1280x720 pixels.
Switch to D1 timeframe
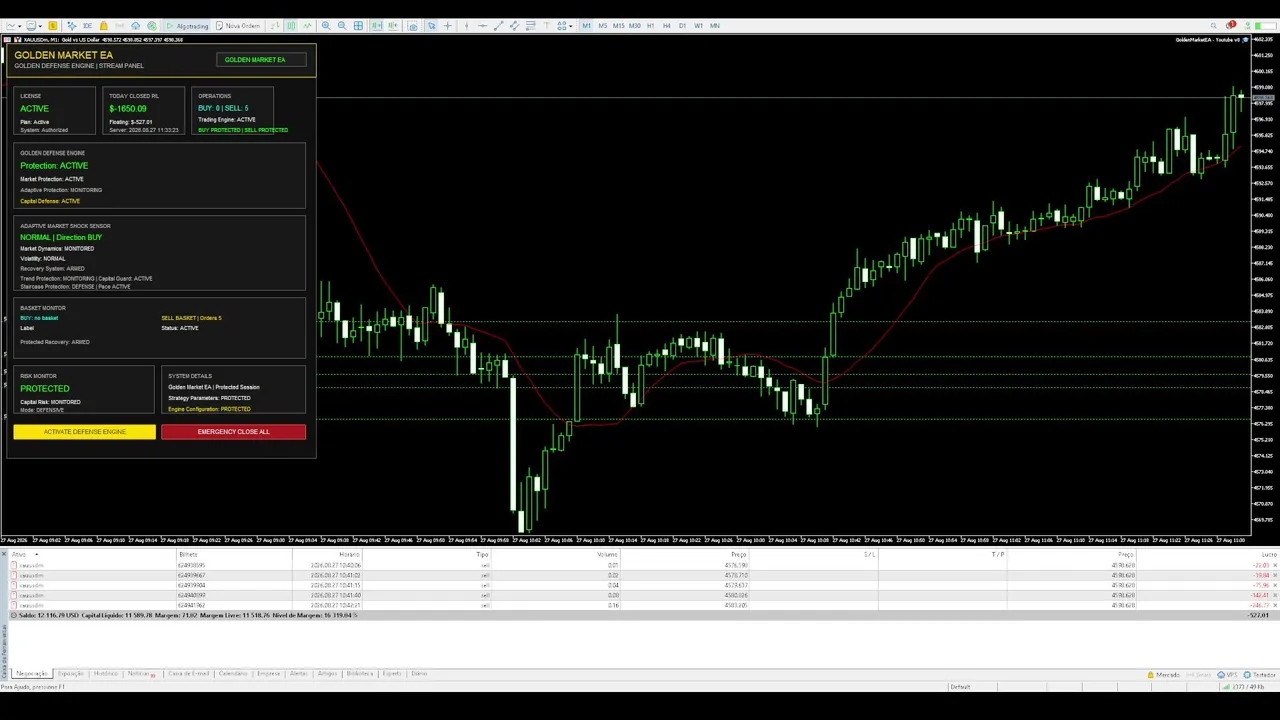pyautogui.click(x=682, y=26)
